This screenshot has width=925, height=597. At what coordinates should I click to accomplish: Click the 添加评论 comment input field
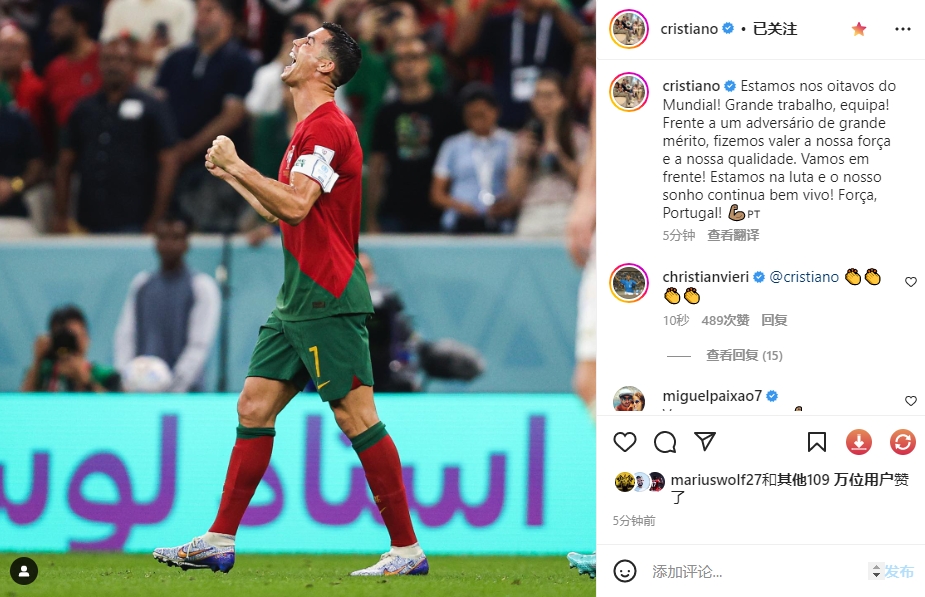point(755,571)
